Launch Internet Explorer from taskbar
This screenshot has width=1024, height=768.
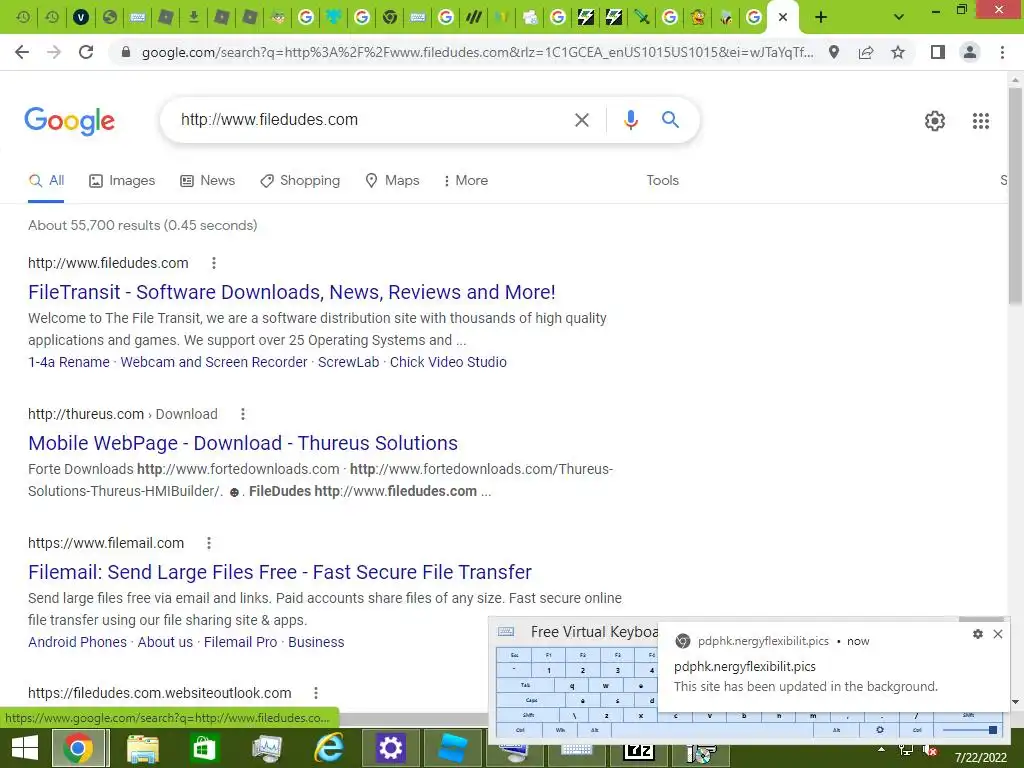[328, 748]
